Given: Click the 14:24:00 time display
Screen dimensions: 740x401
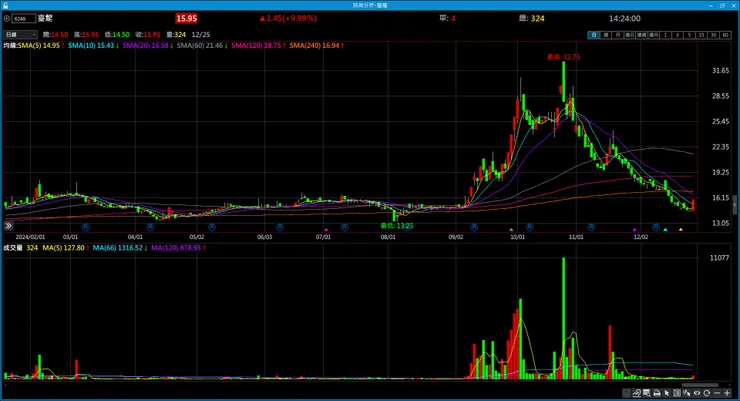Looking at the screenshot, I should (624, 19).
